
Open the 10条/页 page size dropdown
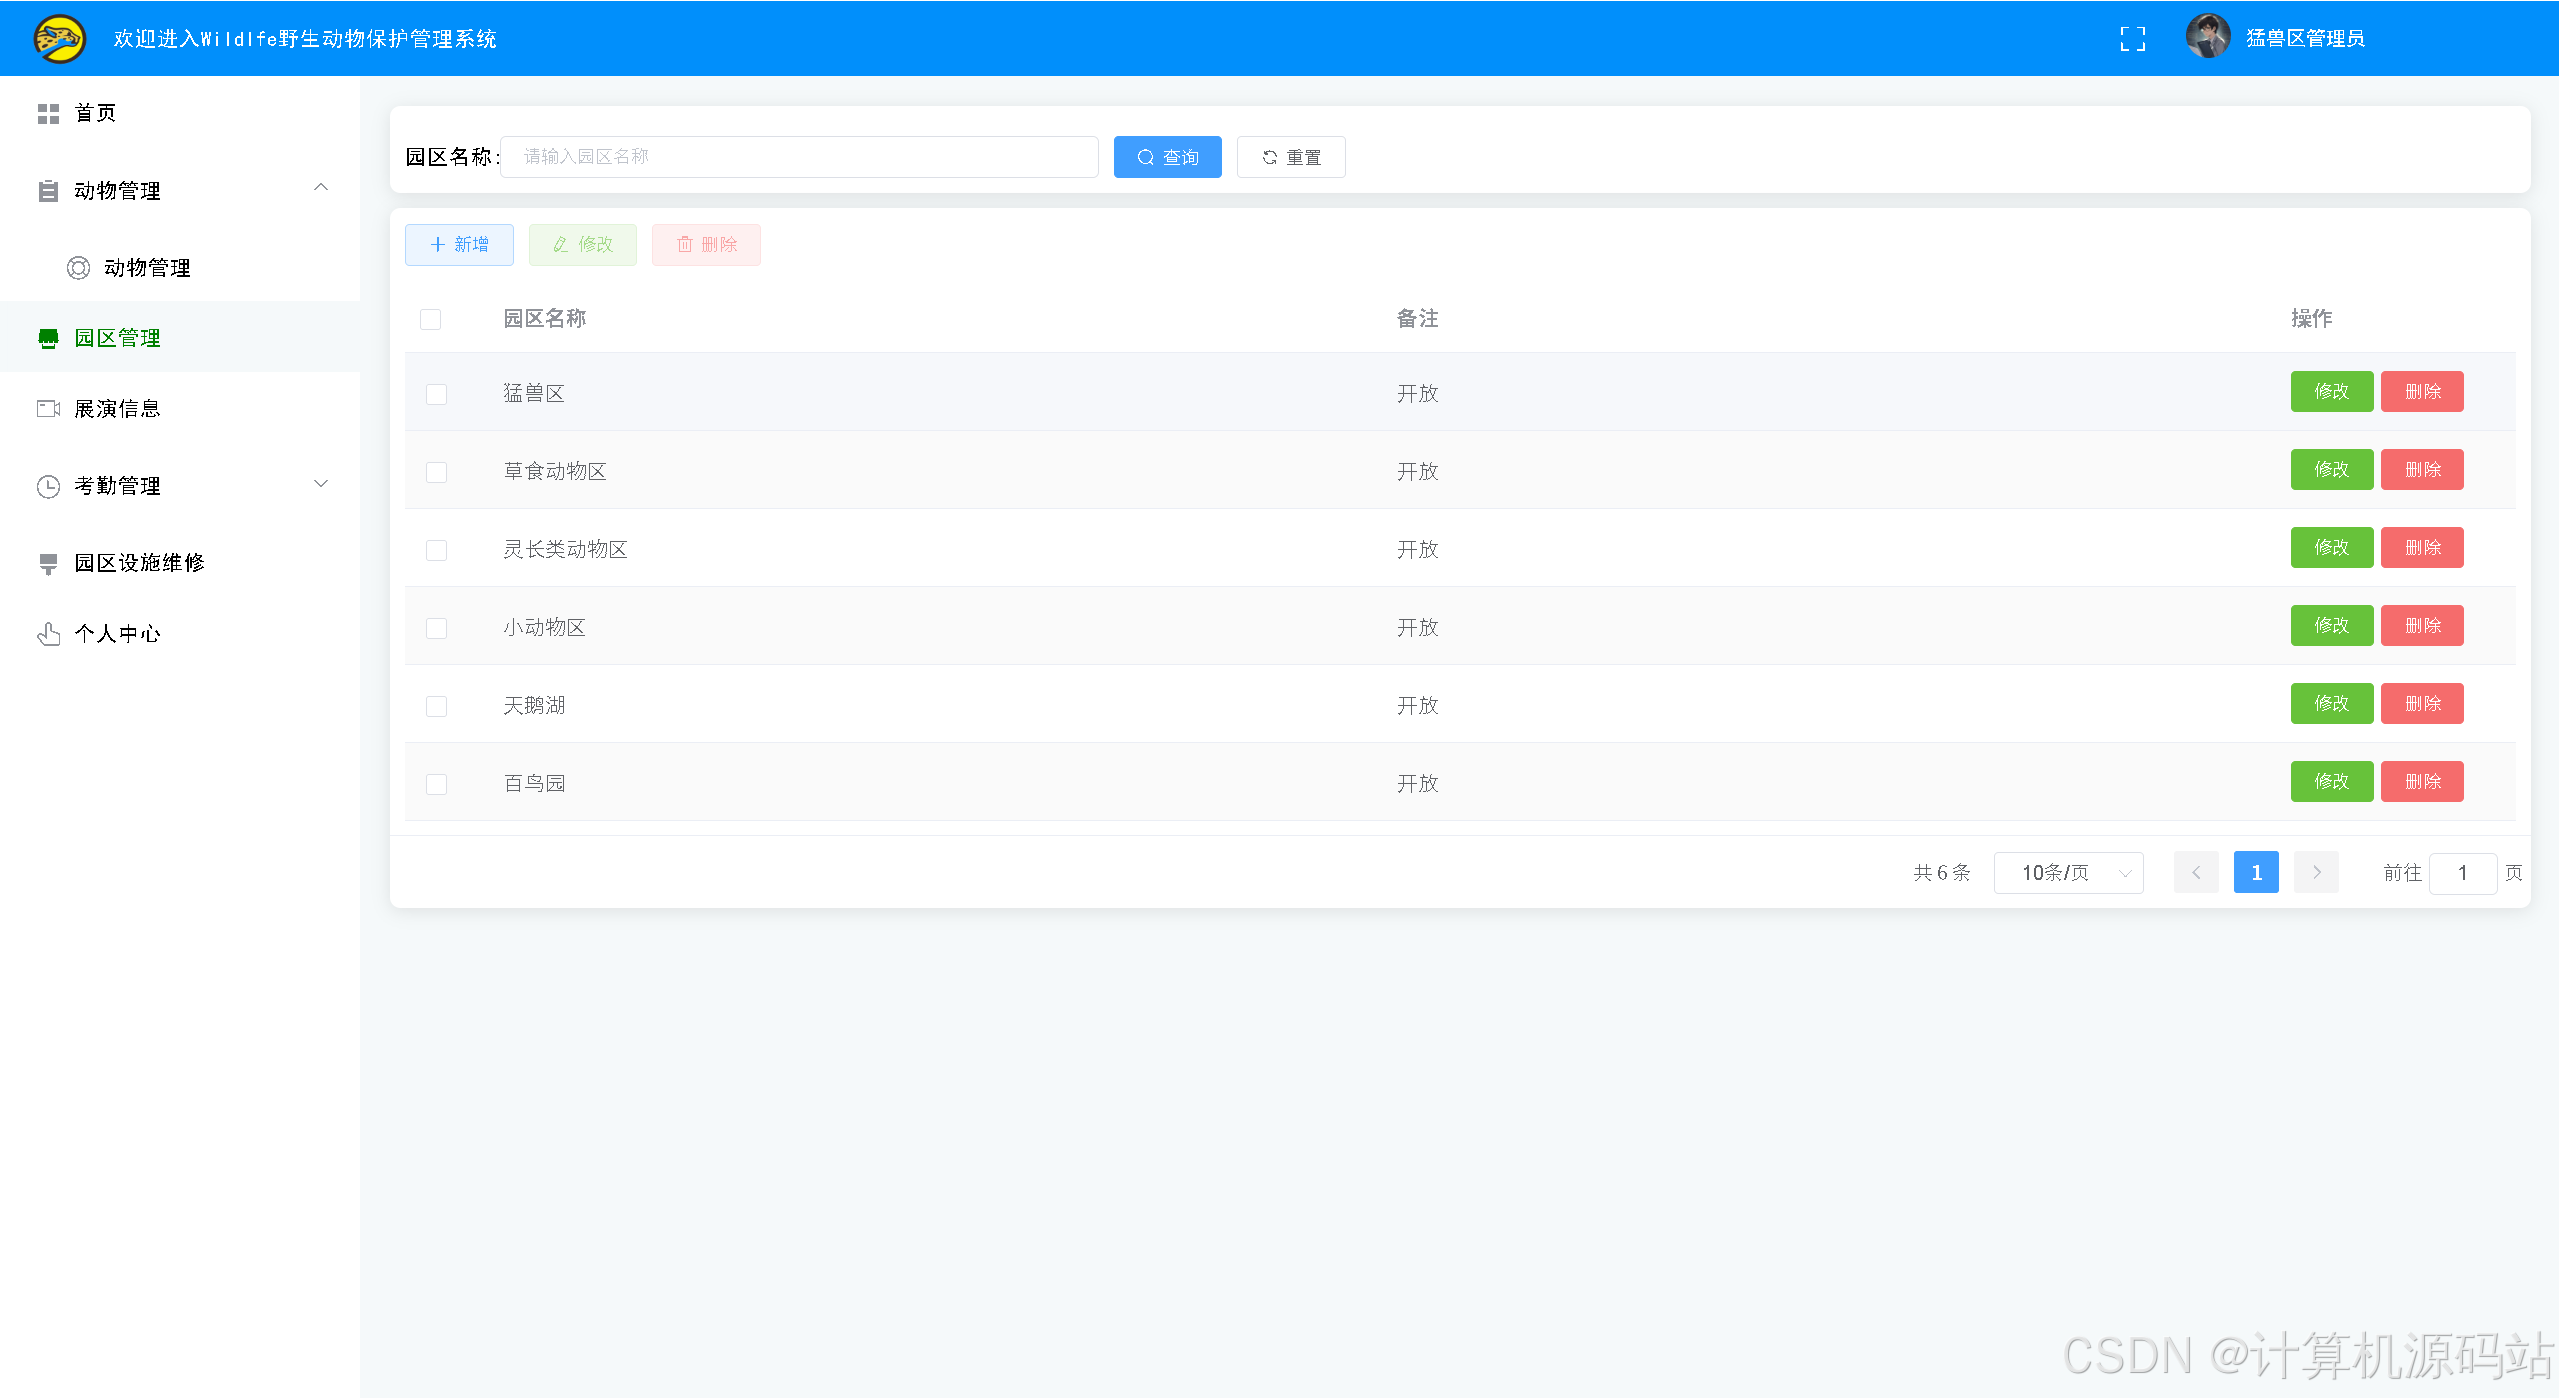click(x=2068, y=873)
